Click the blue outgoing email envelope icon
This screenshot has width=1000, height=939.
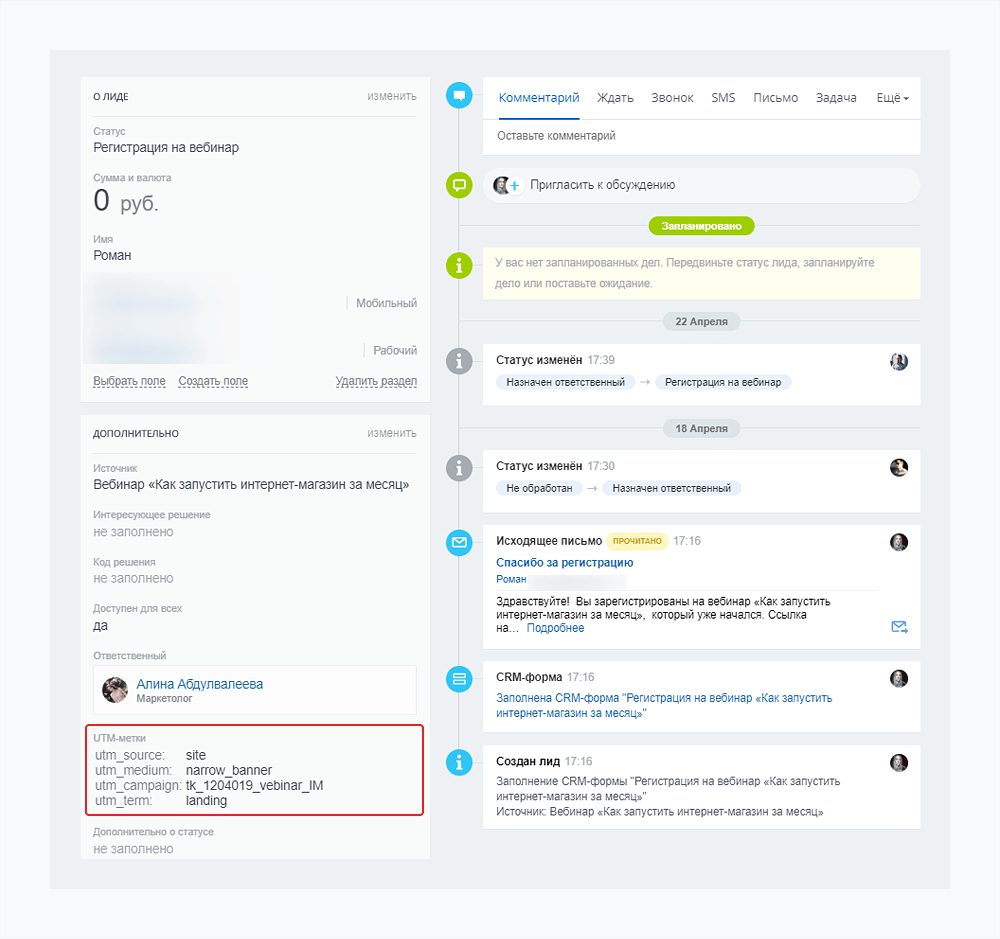point(459,542)
